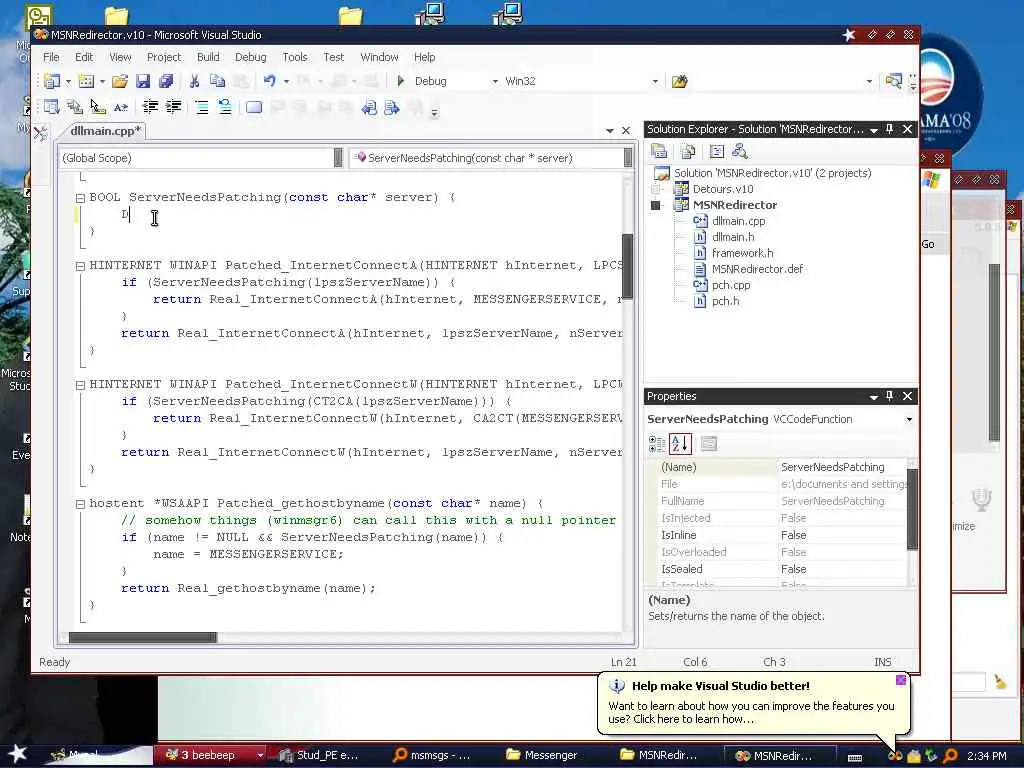Viewport: 1024px width, 768px height.
Task: Toggle auto-hide pin on the Properties panel
Action: (x=889, y=396)
